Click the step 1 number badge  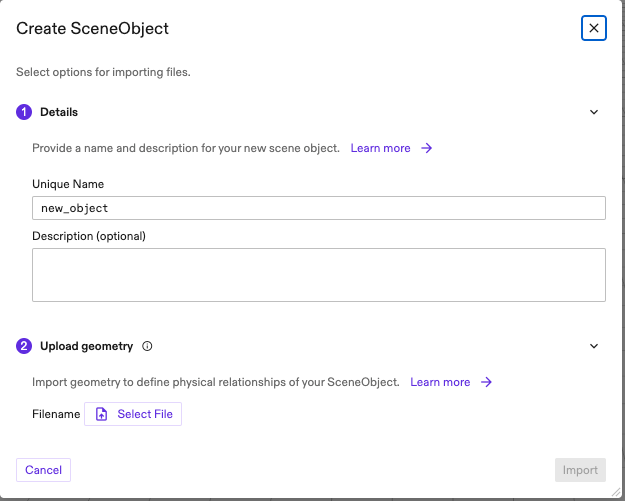(x=24, y=112)
